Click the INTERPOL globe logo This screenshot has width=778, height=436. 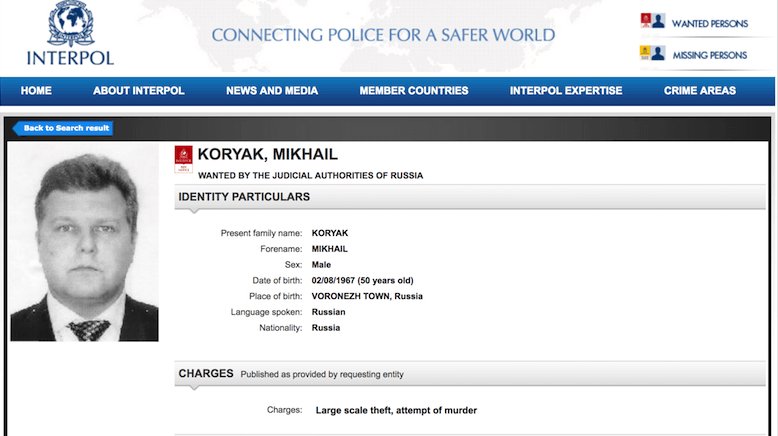coord(70,23)
